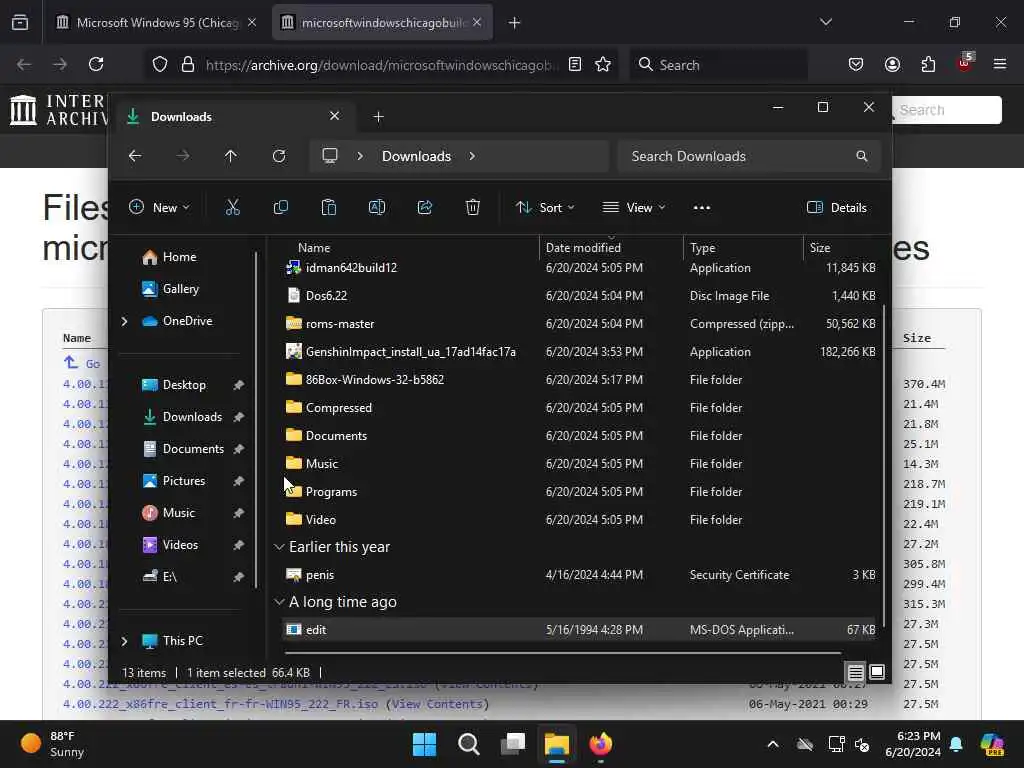Viewport: 1024px width, 768px height.
Task: Open Firefox extensions puzzle icon
Action: 928,64
